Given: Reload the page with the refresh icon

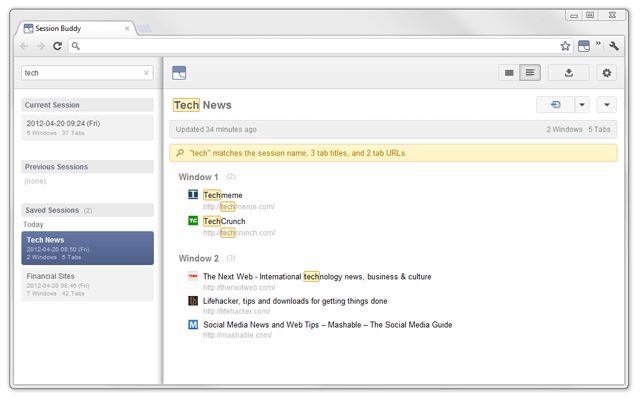Looking at the screenshot, I should tap(57, 46).
